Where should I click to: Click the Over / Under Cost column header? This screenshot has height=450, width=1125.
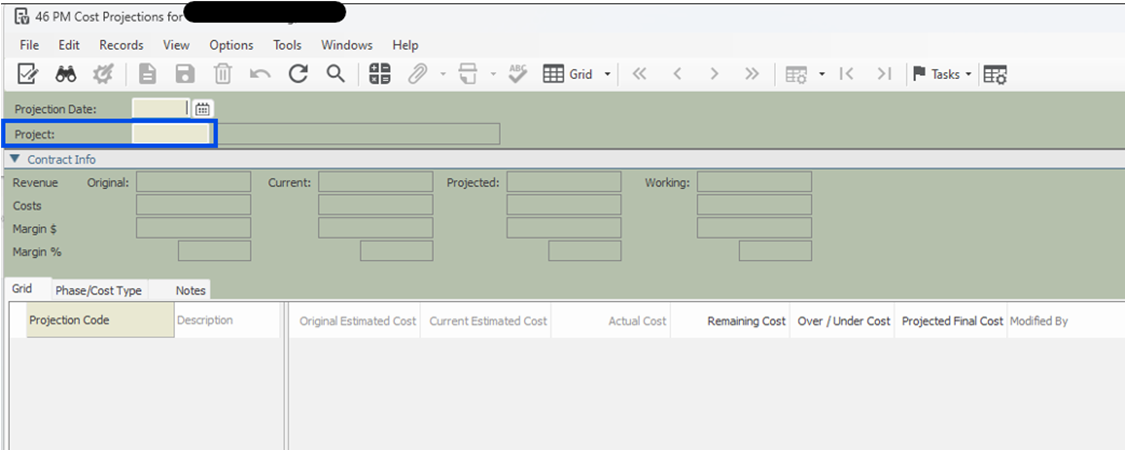[x=844, y=321]
